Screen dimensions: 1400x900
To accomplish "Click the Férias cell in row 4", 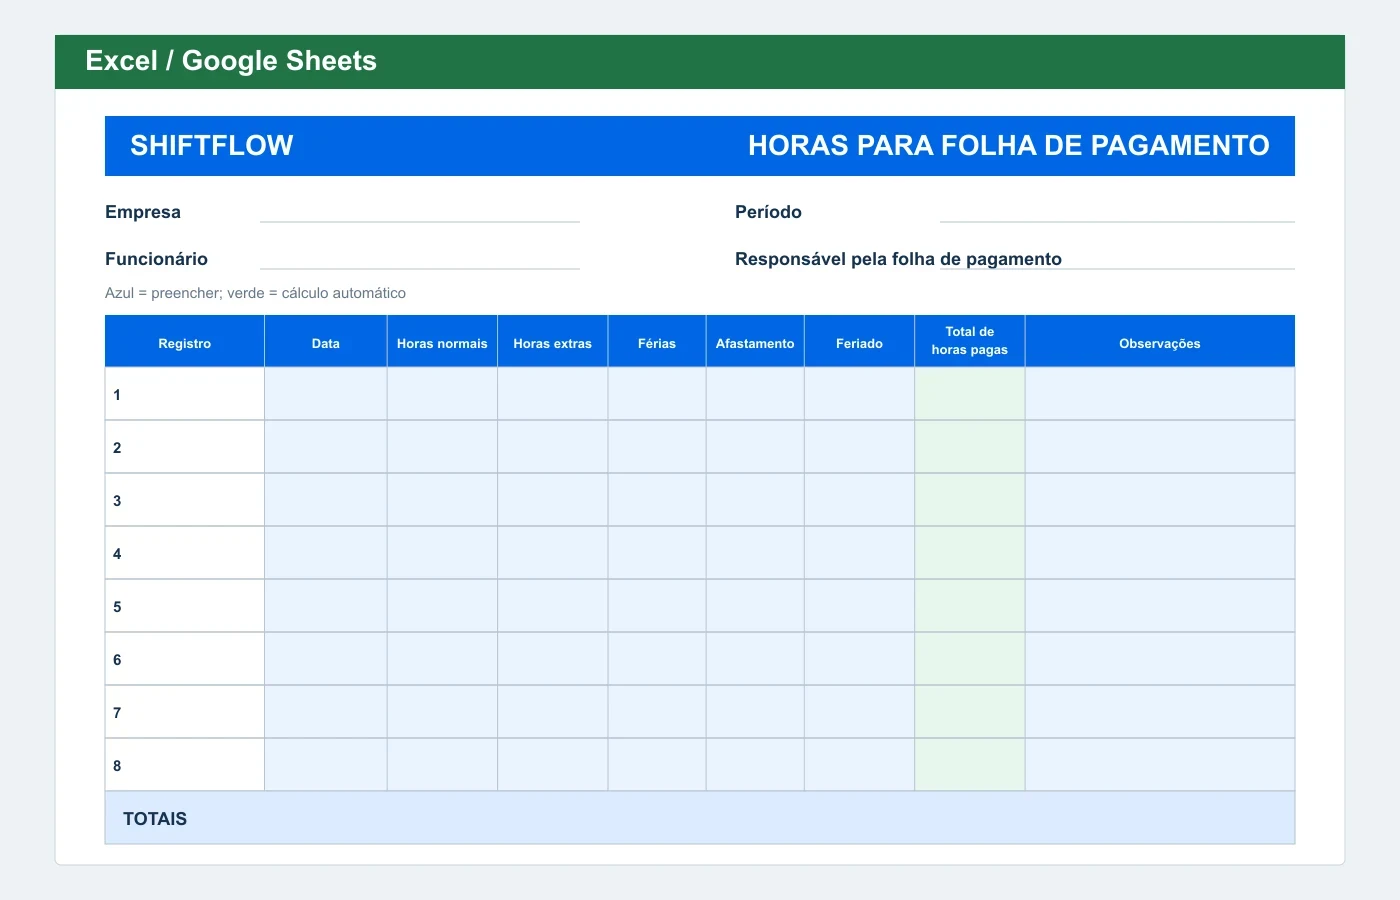I will (x=657, y=553).
